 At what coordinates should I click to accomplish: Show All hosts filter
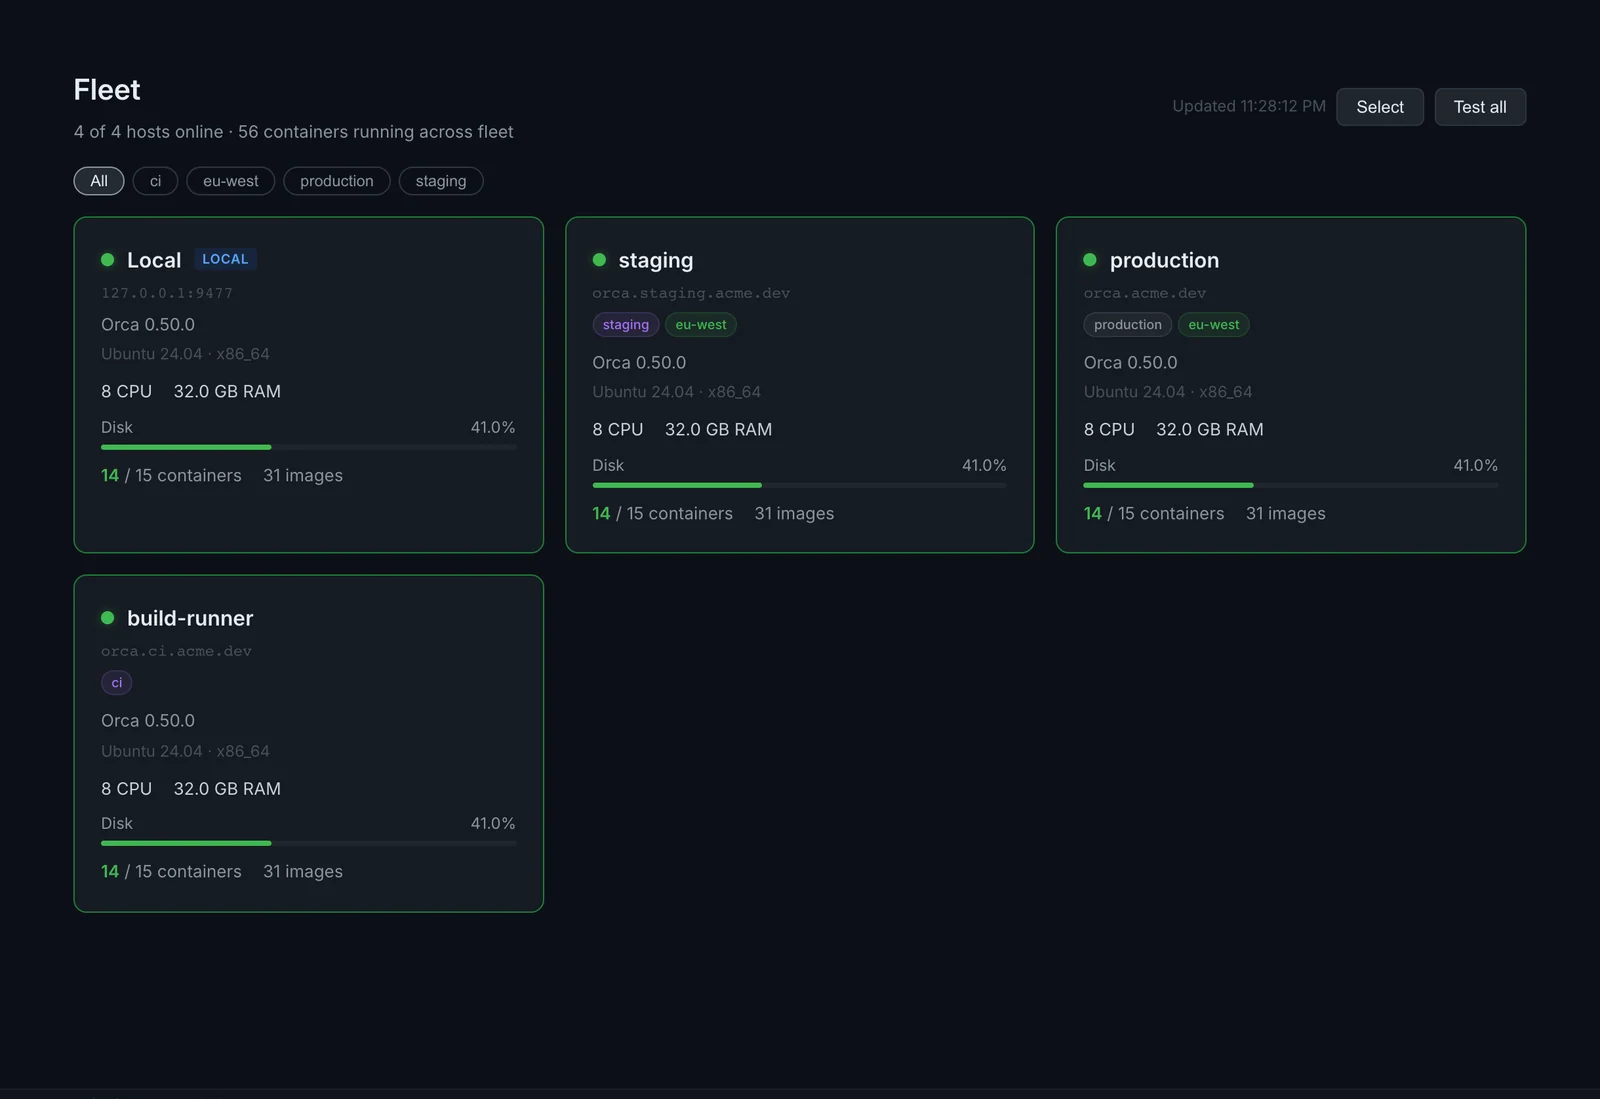[x=99, y=181]
